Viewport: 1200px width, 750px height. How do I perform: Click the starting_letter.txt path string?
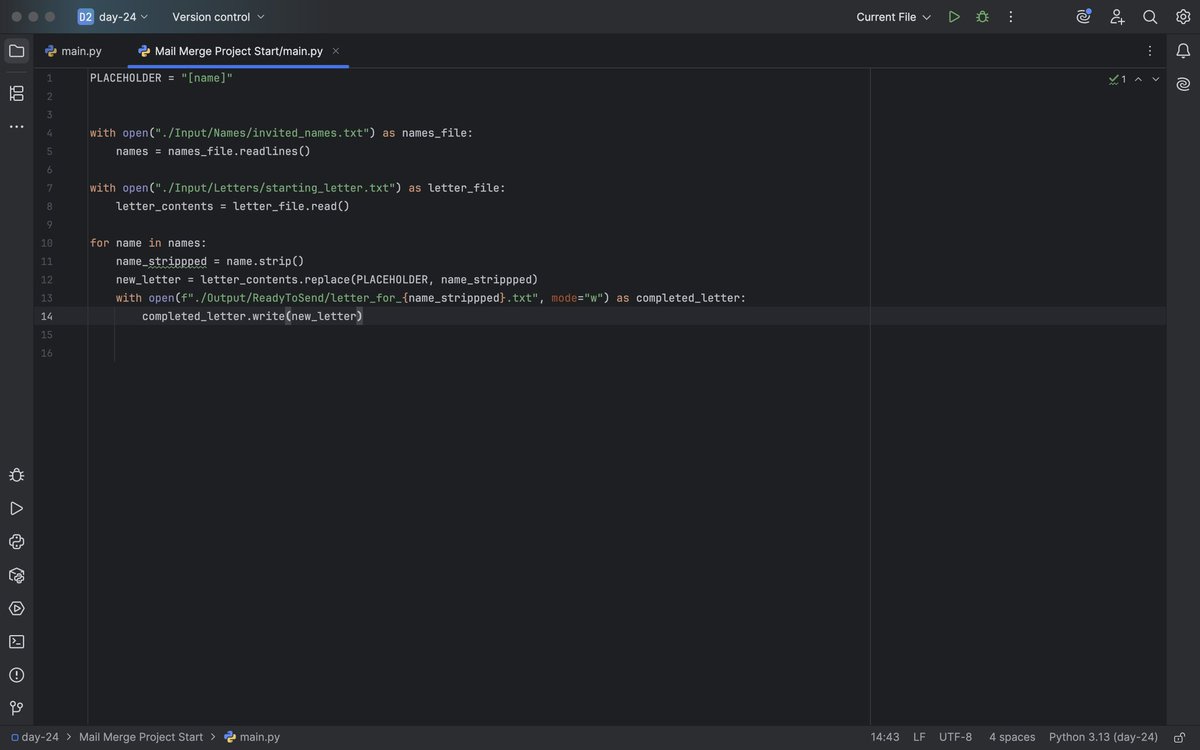tap(275, 188)
